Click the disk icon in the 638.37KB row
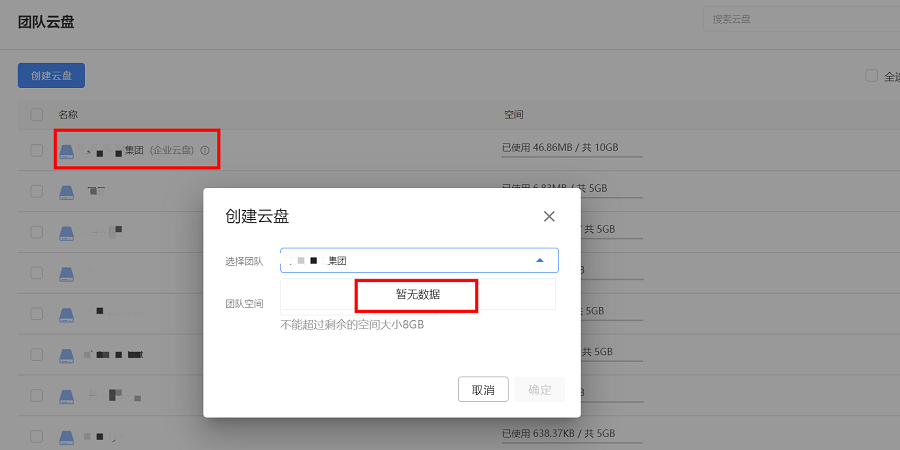 pyautogui.click(x=67, y=437)
